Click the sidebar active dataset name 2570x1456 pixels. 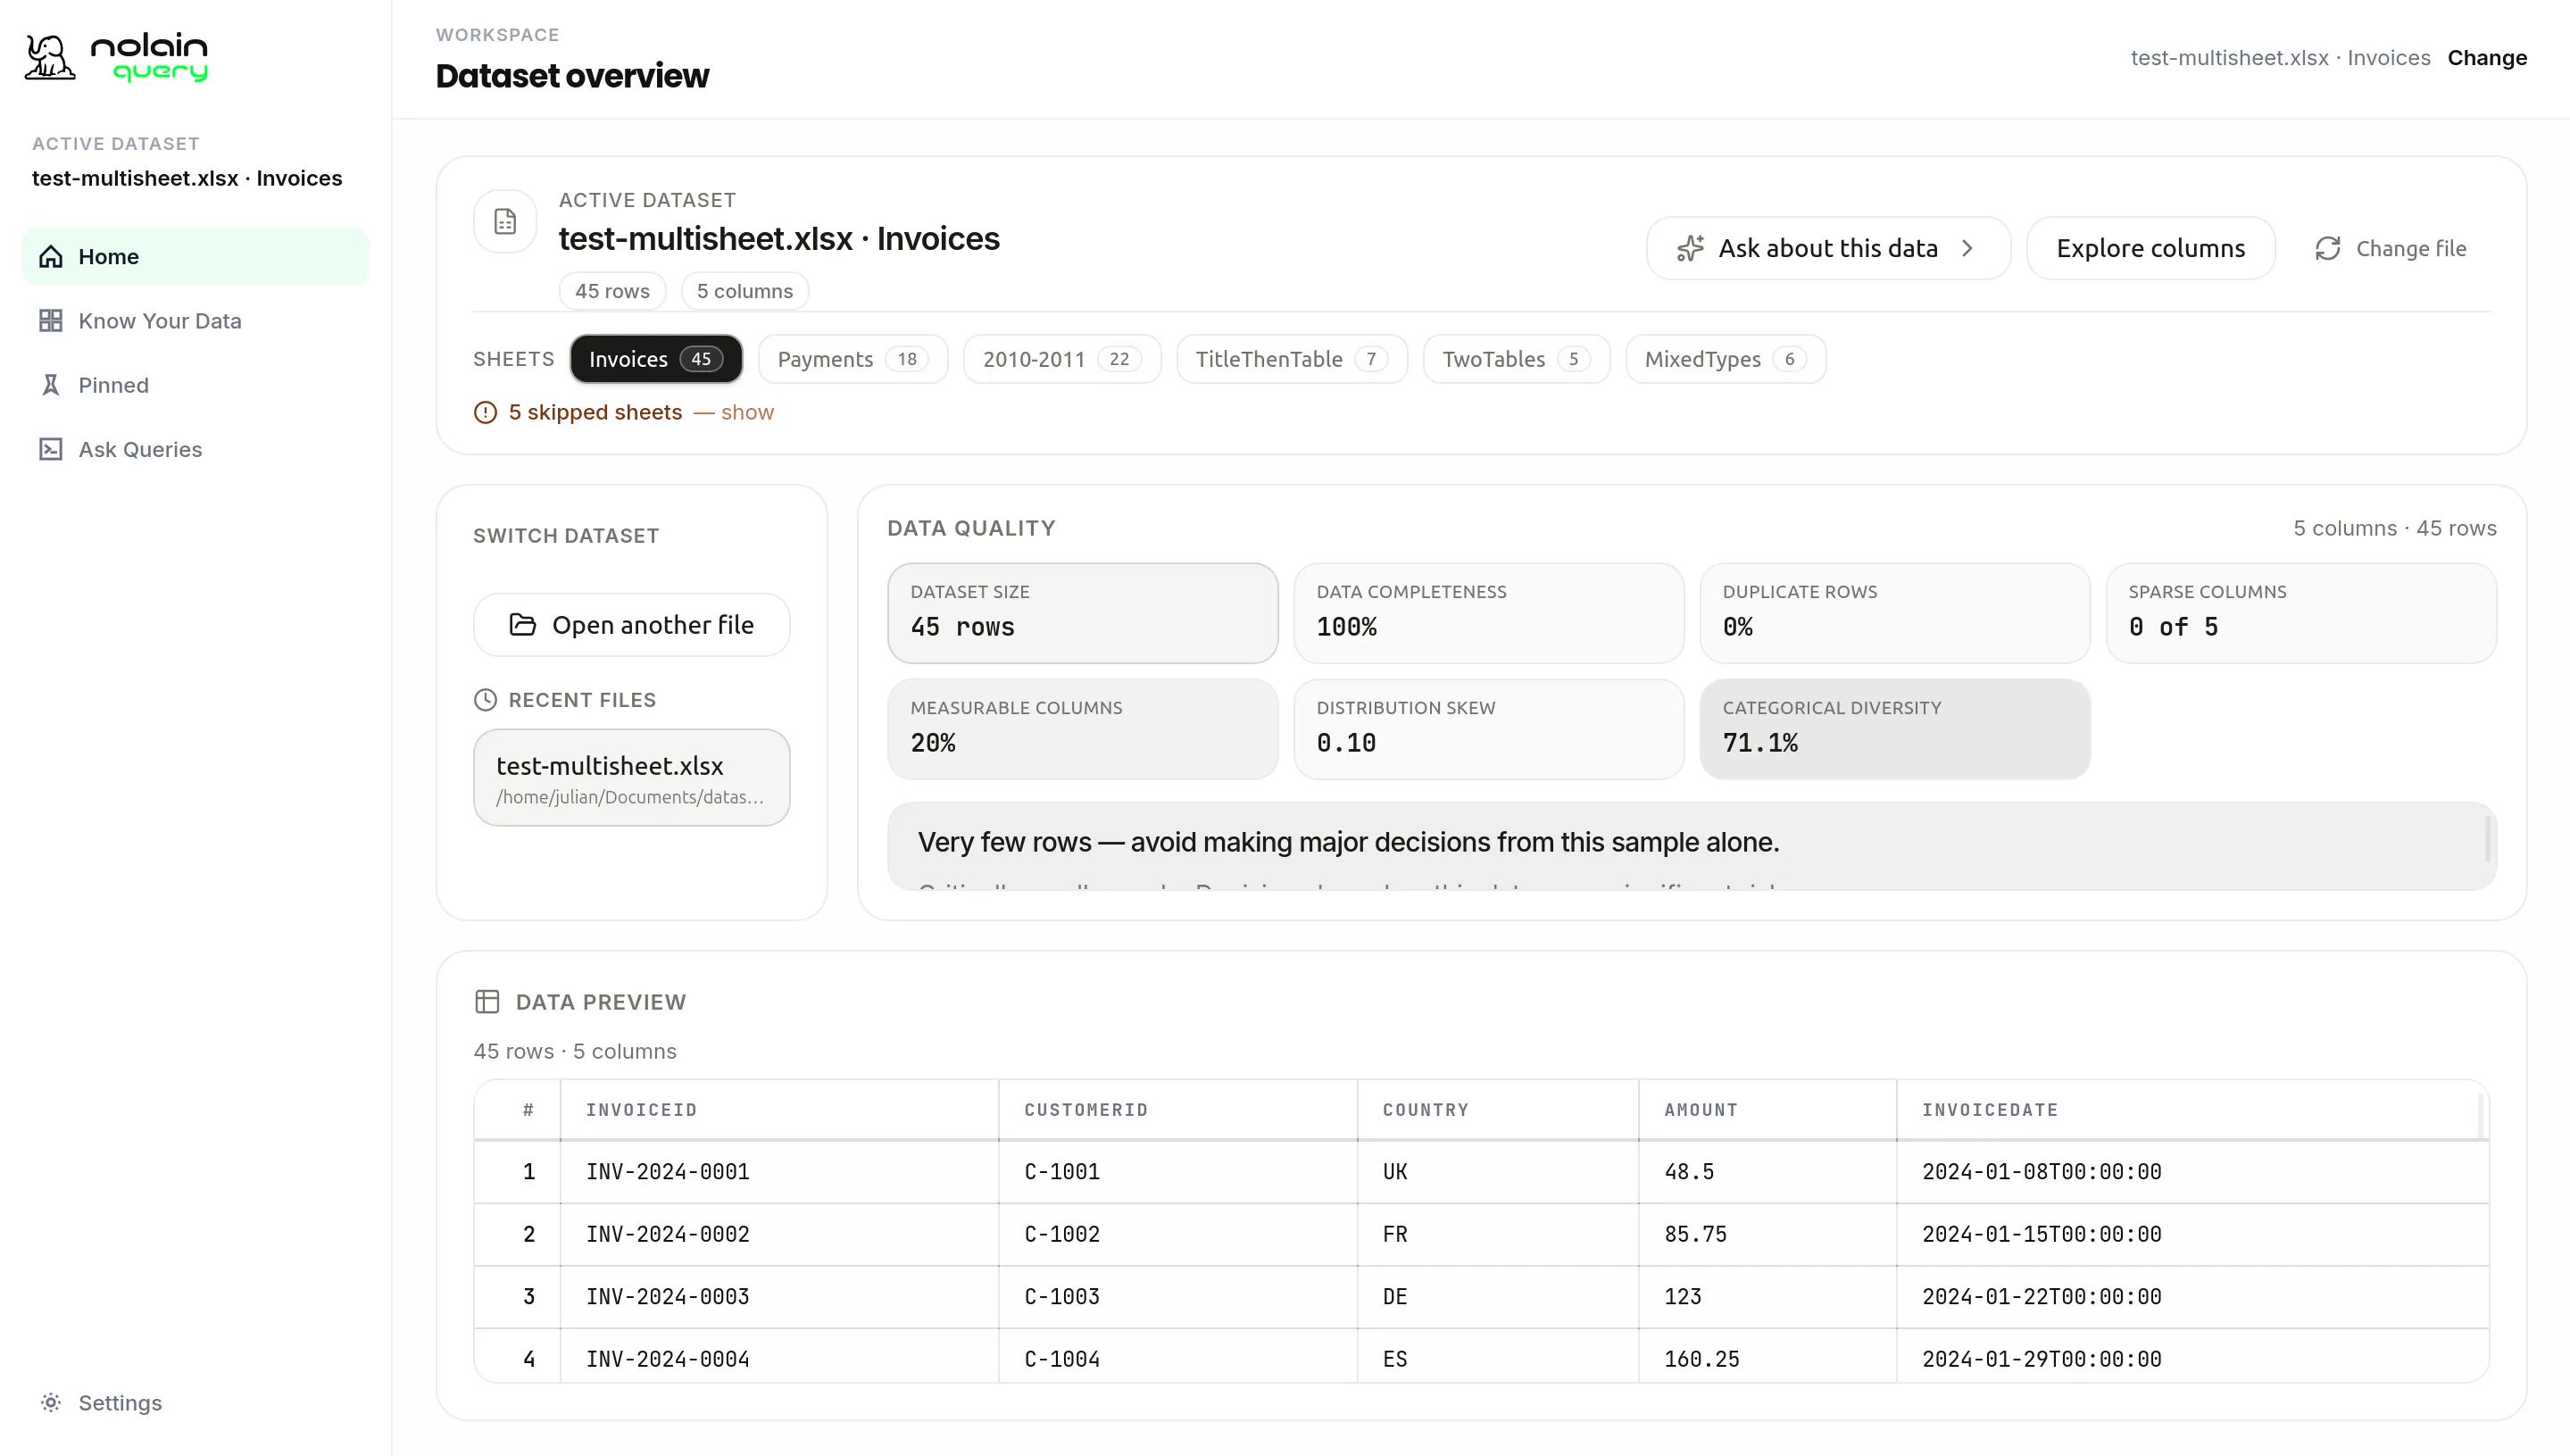[187, 178]
